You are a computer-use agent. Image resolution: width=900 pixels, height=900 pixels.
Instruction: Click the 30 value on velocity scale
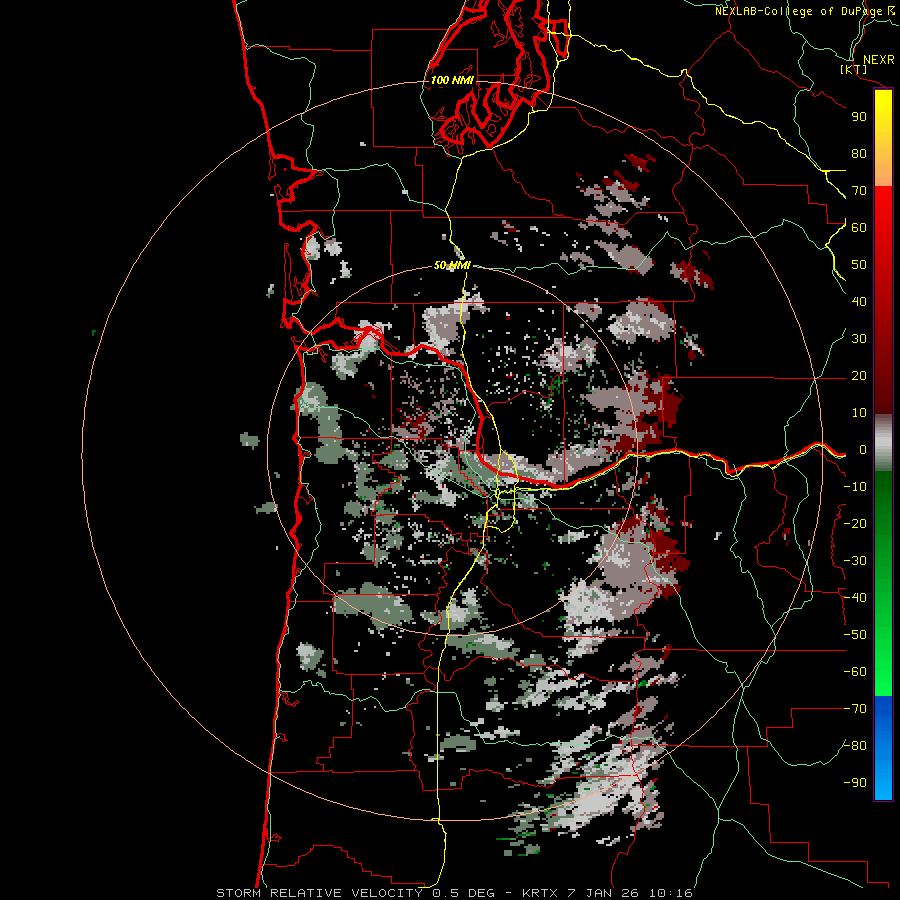pos(859,339)
